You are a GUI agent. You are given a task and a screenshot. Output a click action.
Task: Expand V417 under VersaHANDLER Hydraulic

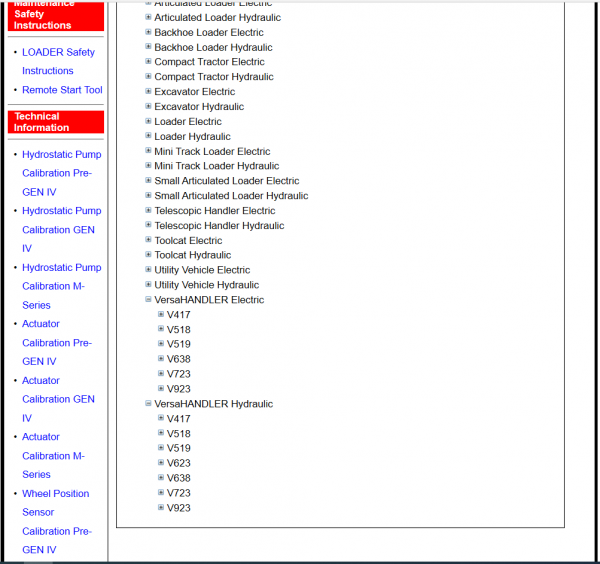pyautogui.click(x=161, y=418)
